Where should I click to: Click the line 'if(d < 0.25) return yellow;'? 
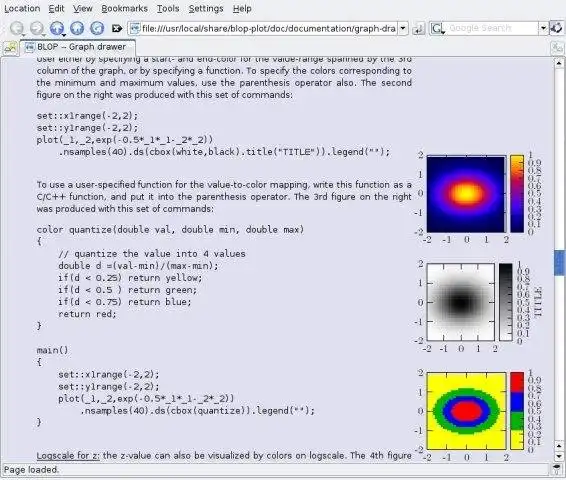pos(130,278)
